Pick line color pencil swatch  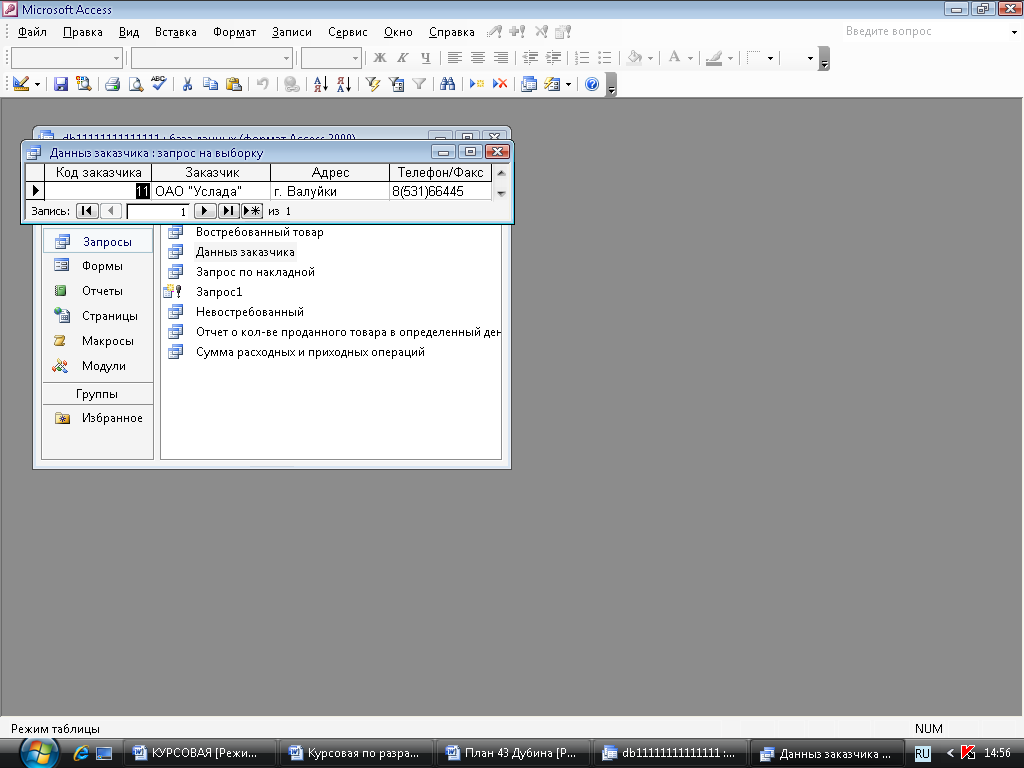tap(714, 58)
